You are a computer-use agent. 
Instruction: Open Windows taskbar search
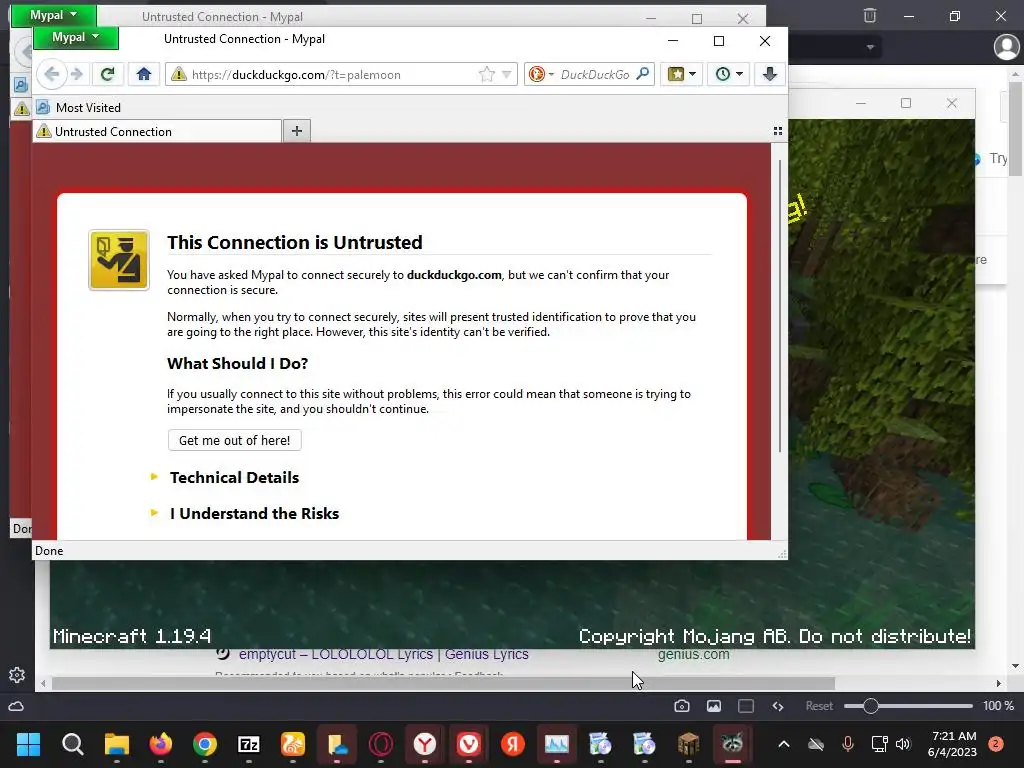click(x=72, y=744)
